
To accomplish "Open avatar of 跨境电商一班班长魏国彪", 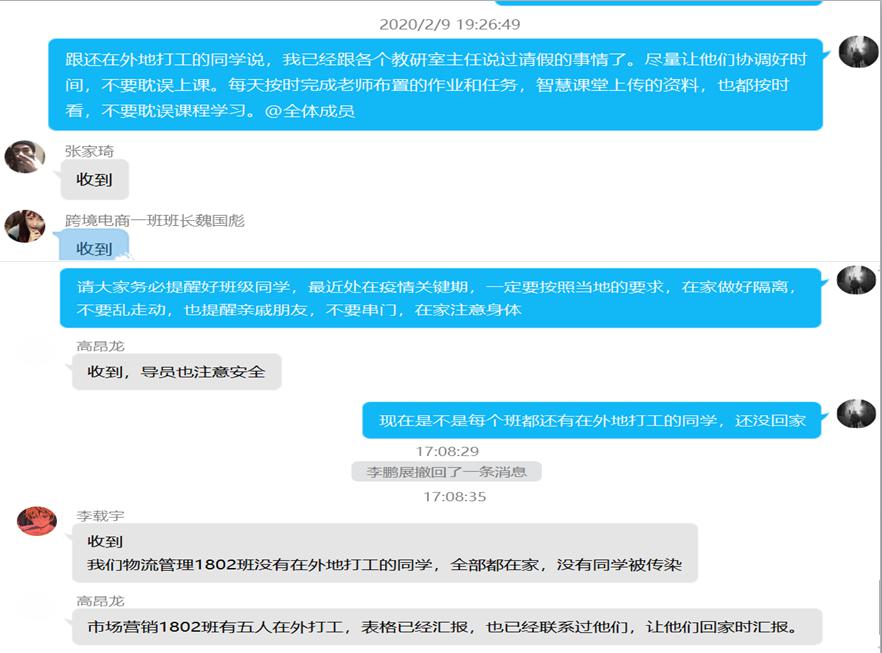I will point(25,226).
